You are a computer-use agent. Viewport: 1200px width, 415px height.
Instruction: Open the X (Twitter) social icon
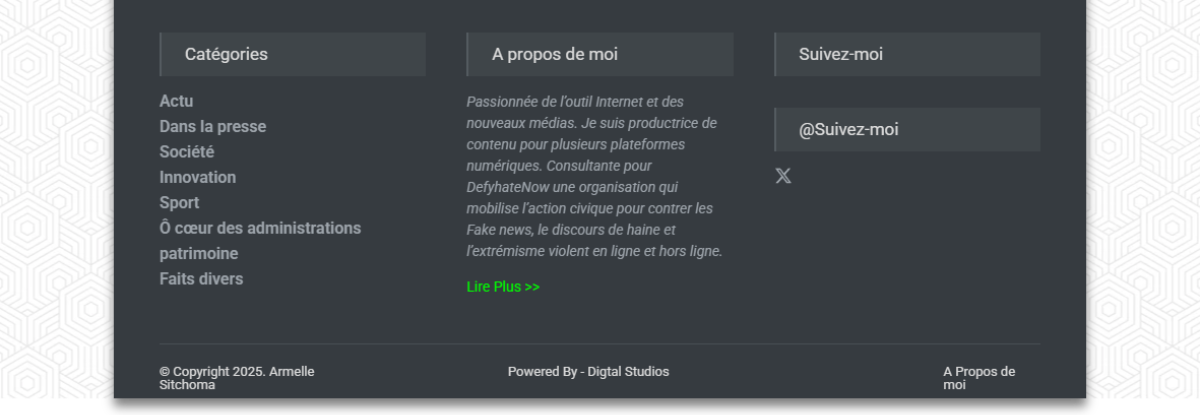point(783,176)
